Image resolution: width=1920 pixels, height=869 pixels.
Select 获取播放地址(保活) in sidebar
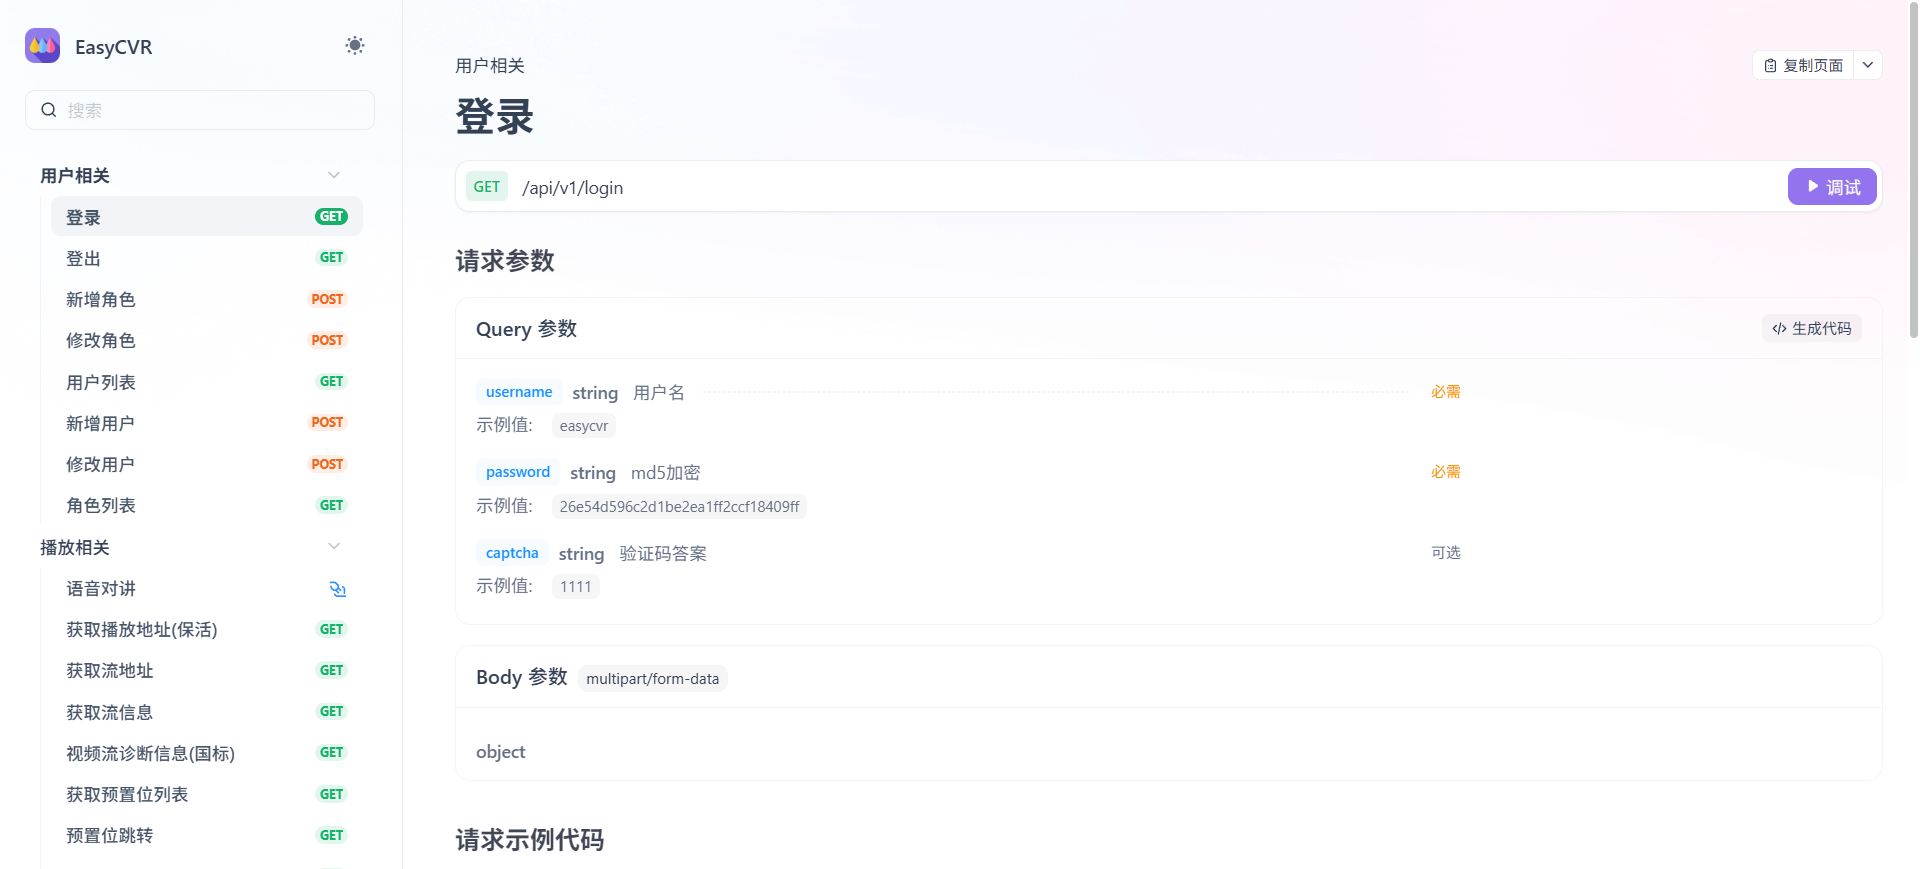coord(142,630)
